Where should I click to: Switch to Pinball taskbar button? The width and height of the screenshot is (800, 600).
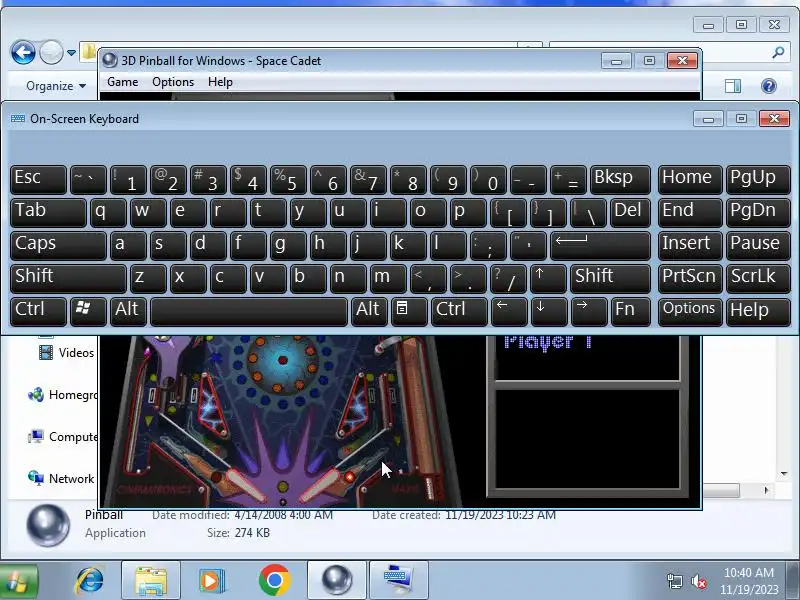337,581
